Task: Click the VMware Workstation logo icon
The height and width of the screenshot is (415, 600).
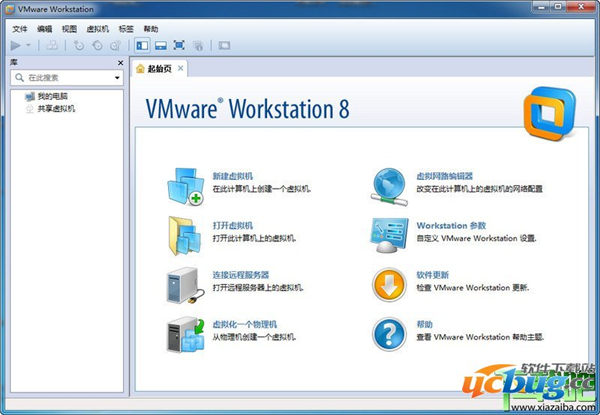Action: pos(549,114)
